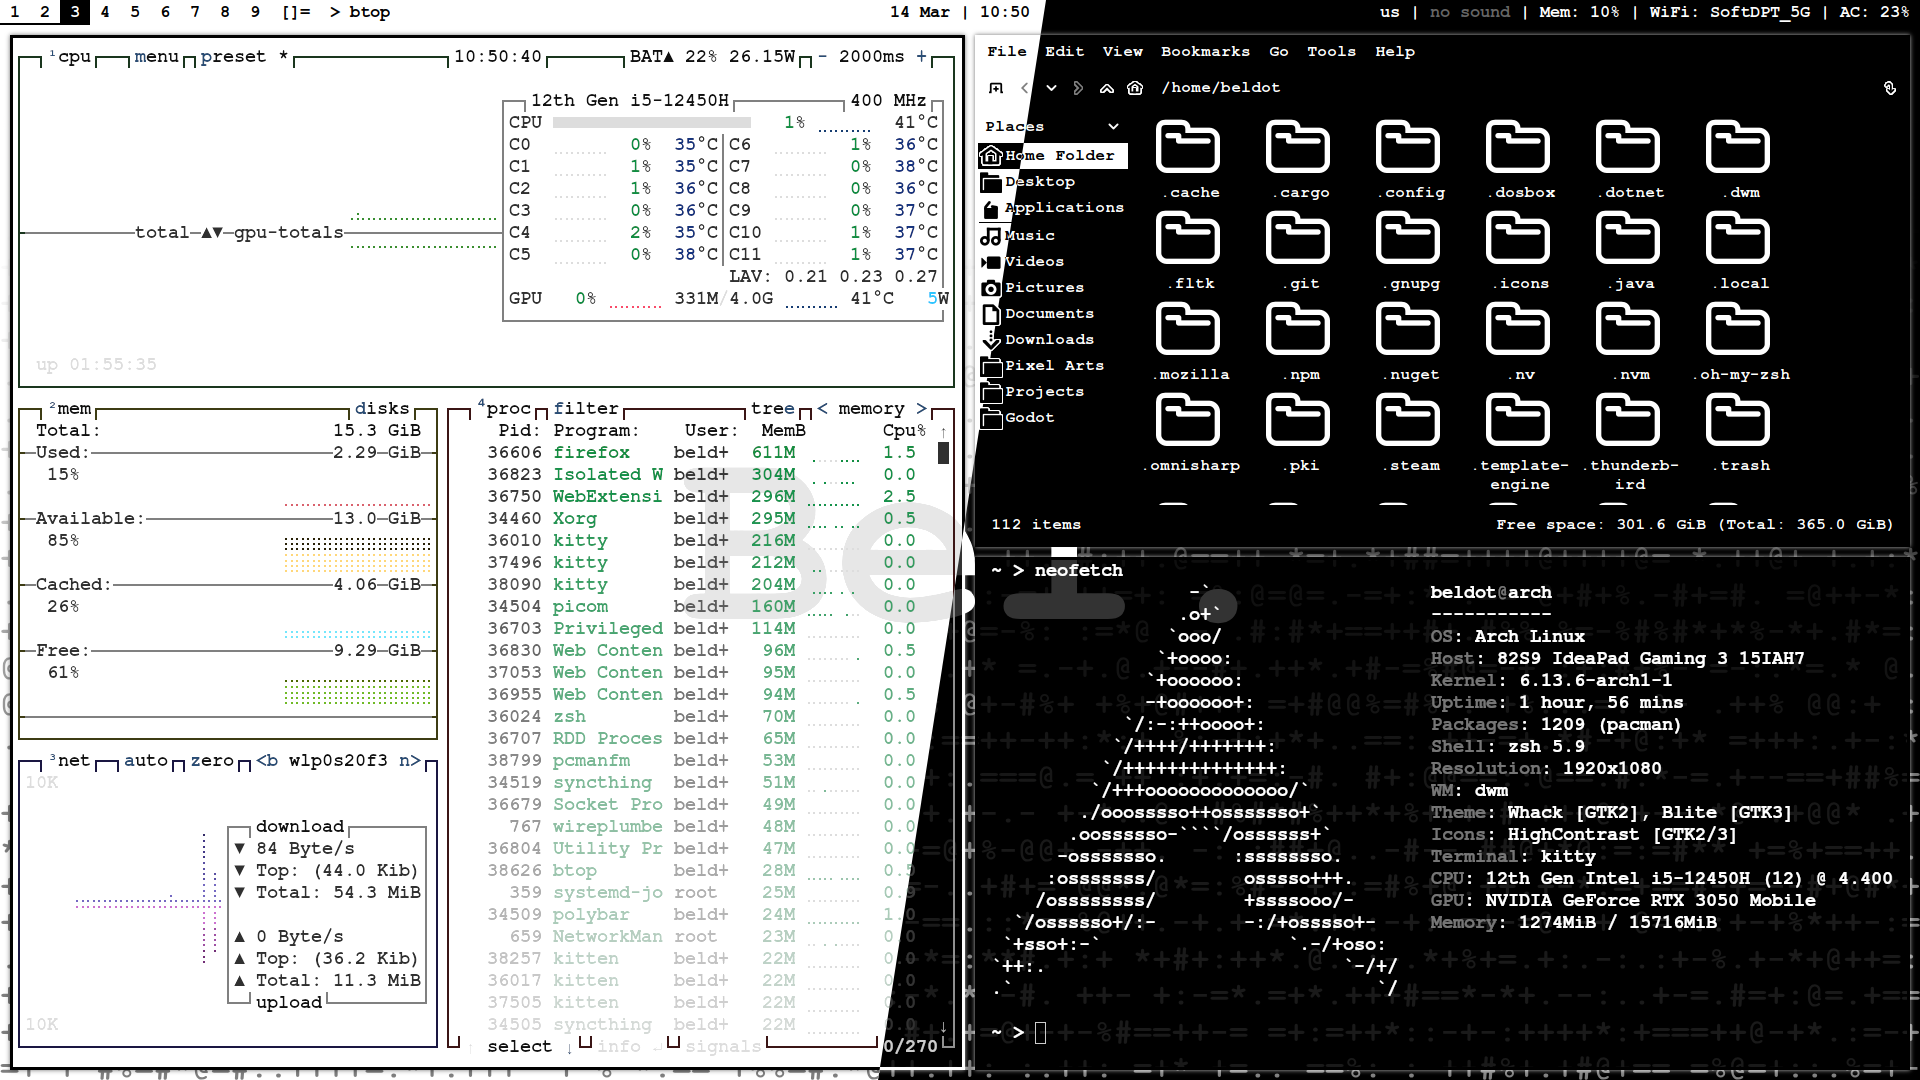Click btop menu button
1920x1080 pixels.
click(156, 57)
